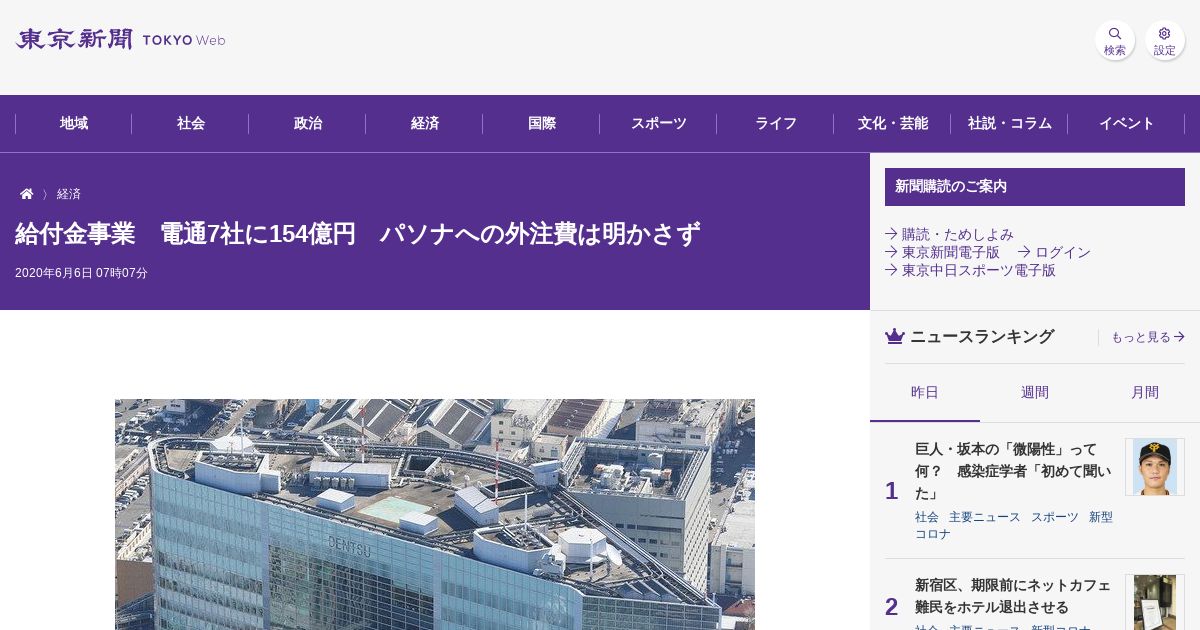Click the 社会 tag under ranking 1

coord(927,517)
